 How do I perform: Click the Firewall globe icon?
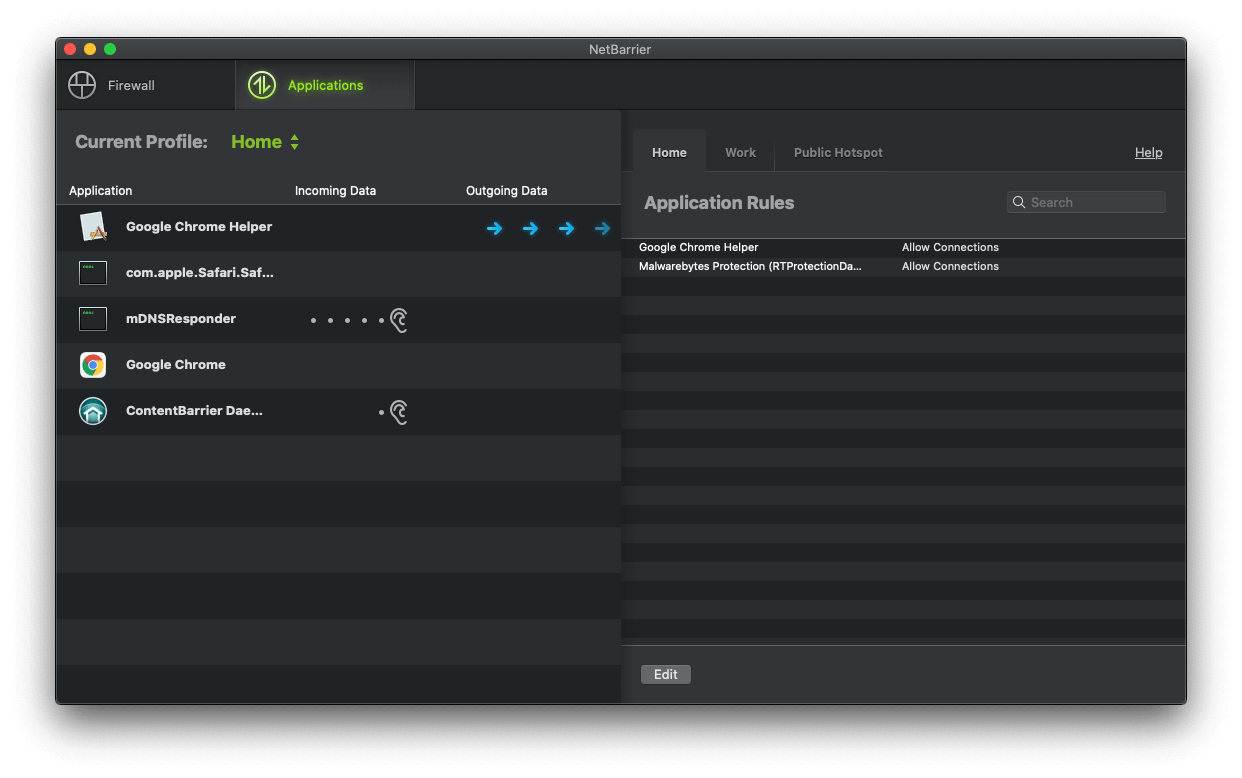pyautogui.click(x=82, y=85)
